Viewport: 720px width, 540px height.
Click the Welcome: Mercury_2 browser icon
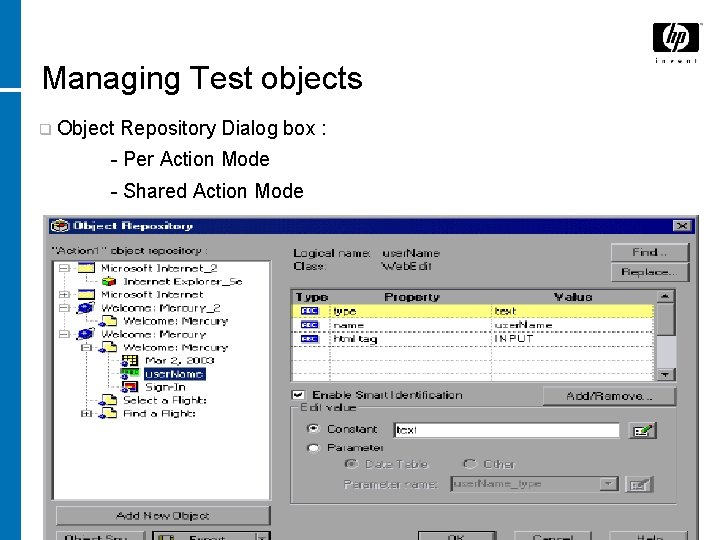(x=86, y=308)
